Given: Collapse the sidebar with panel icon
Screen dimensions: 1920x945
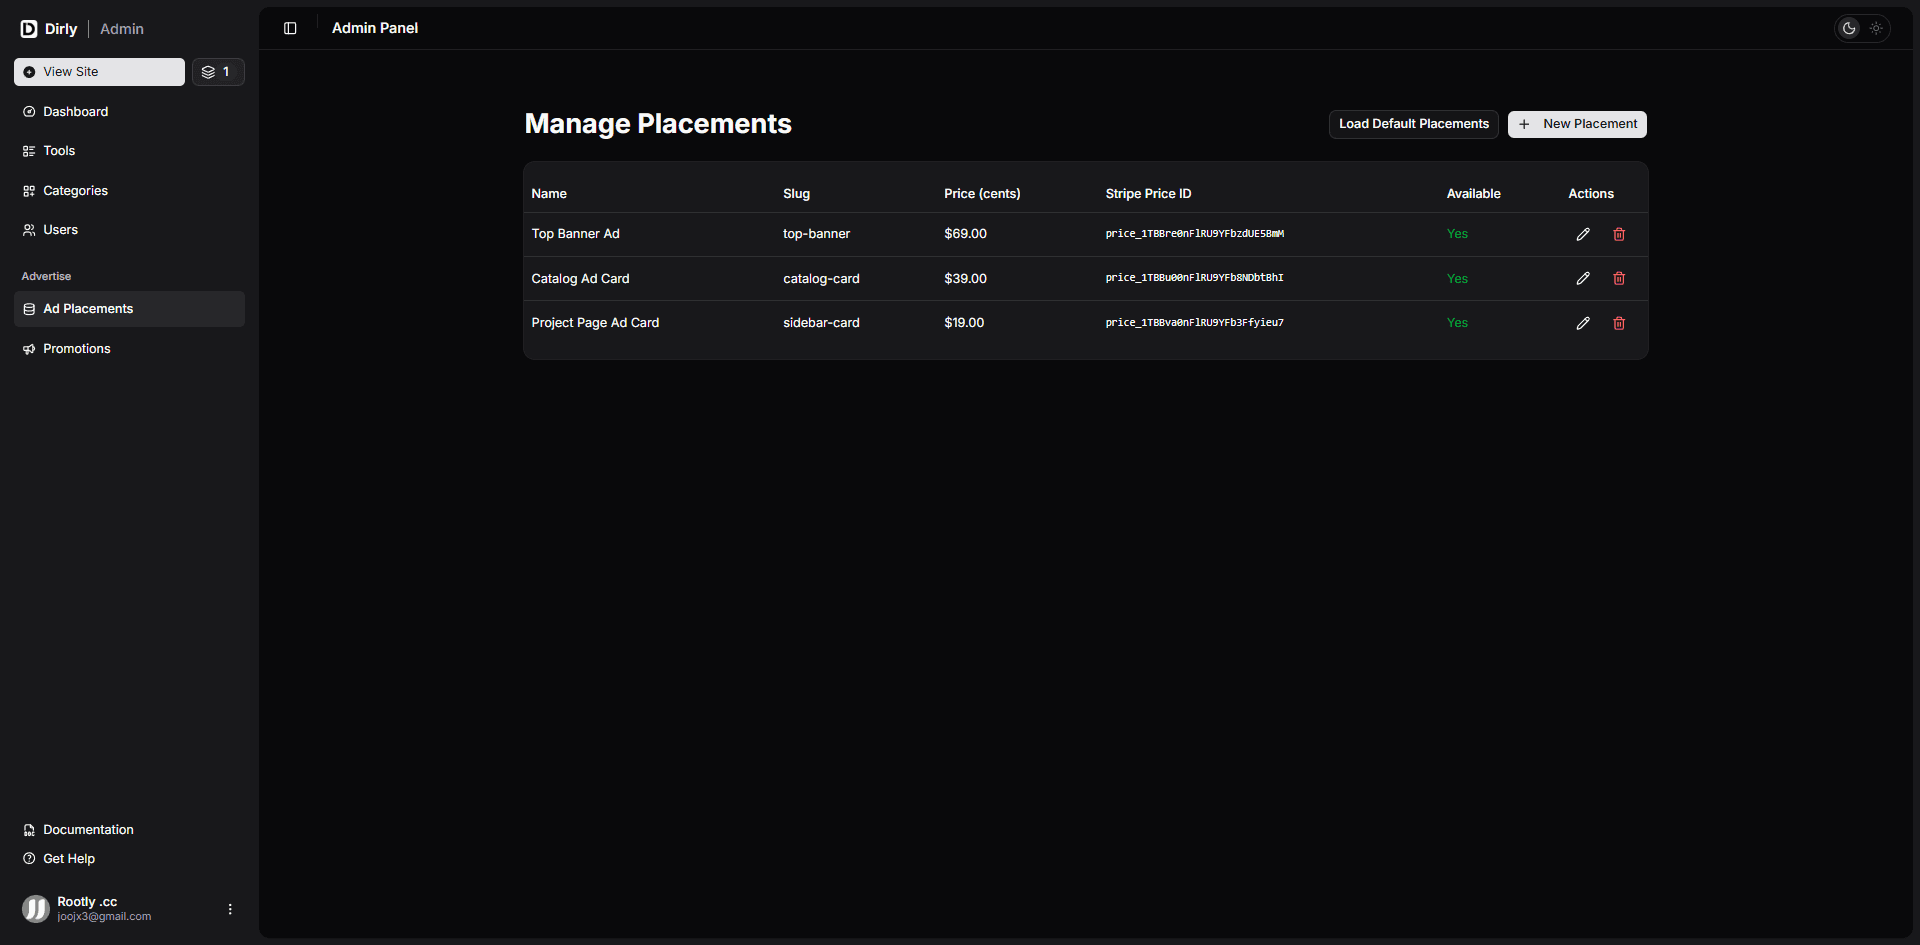Looking at the screenshot, I should (x=290, y=28).
